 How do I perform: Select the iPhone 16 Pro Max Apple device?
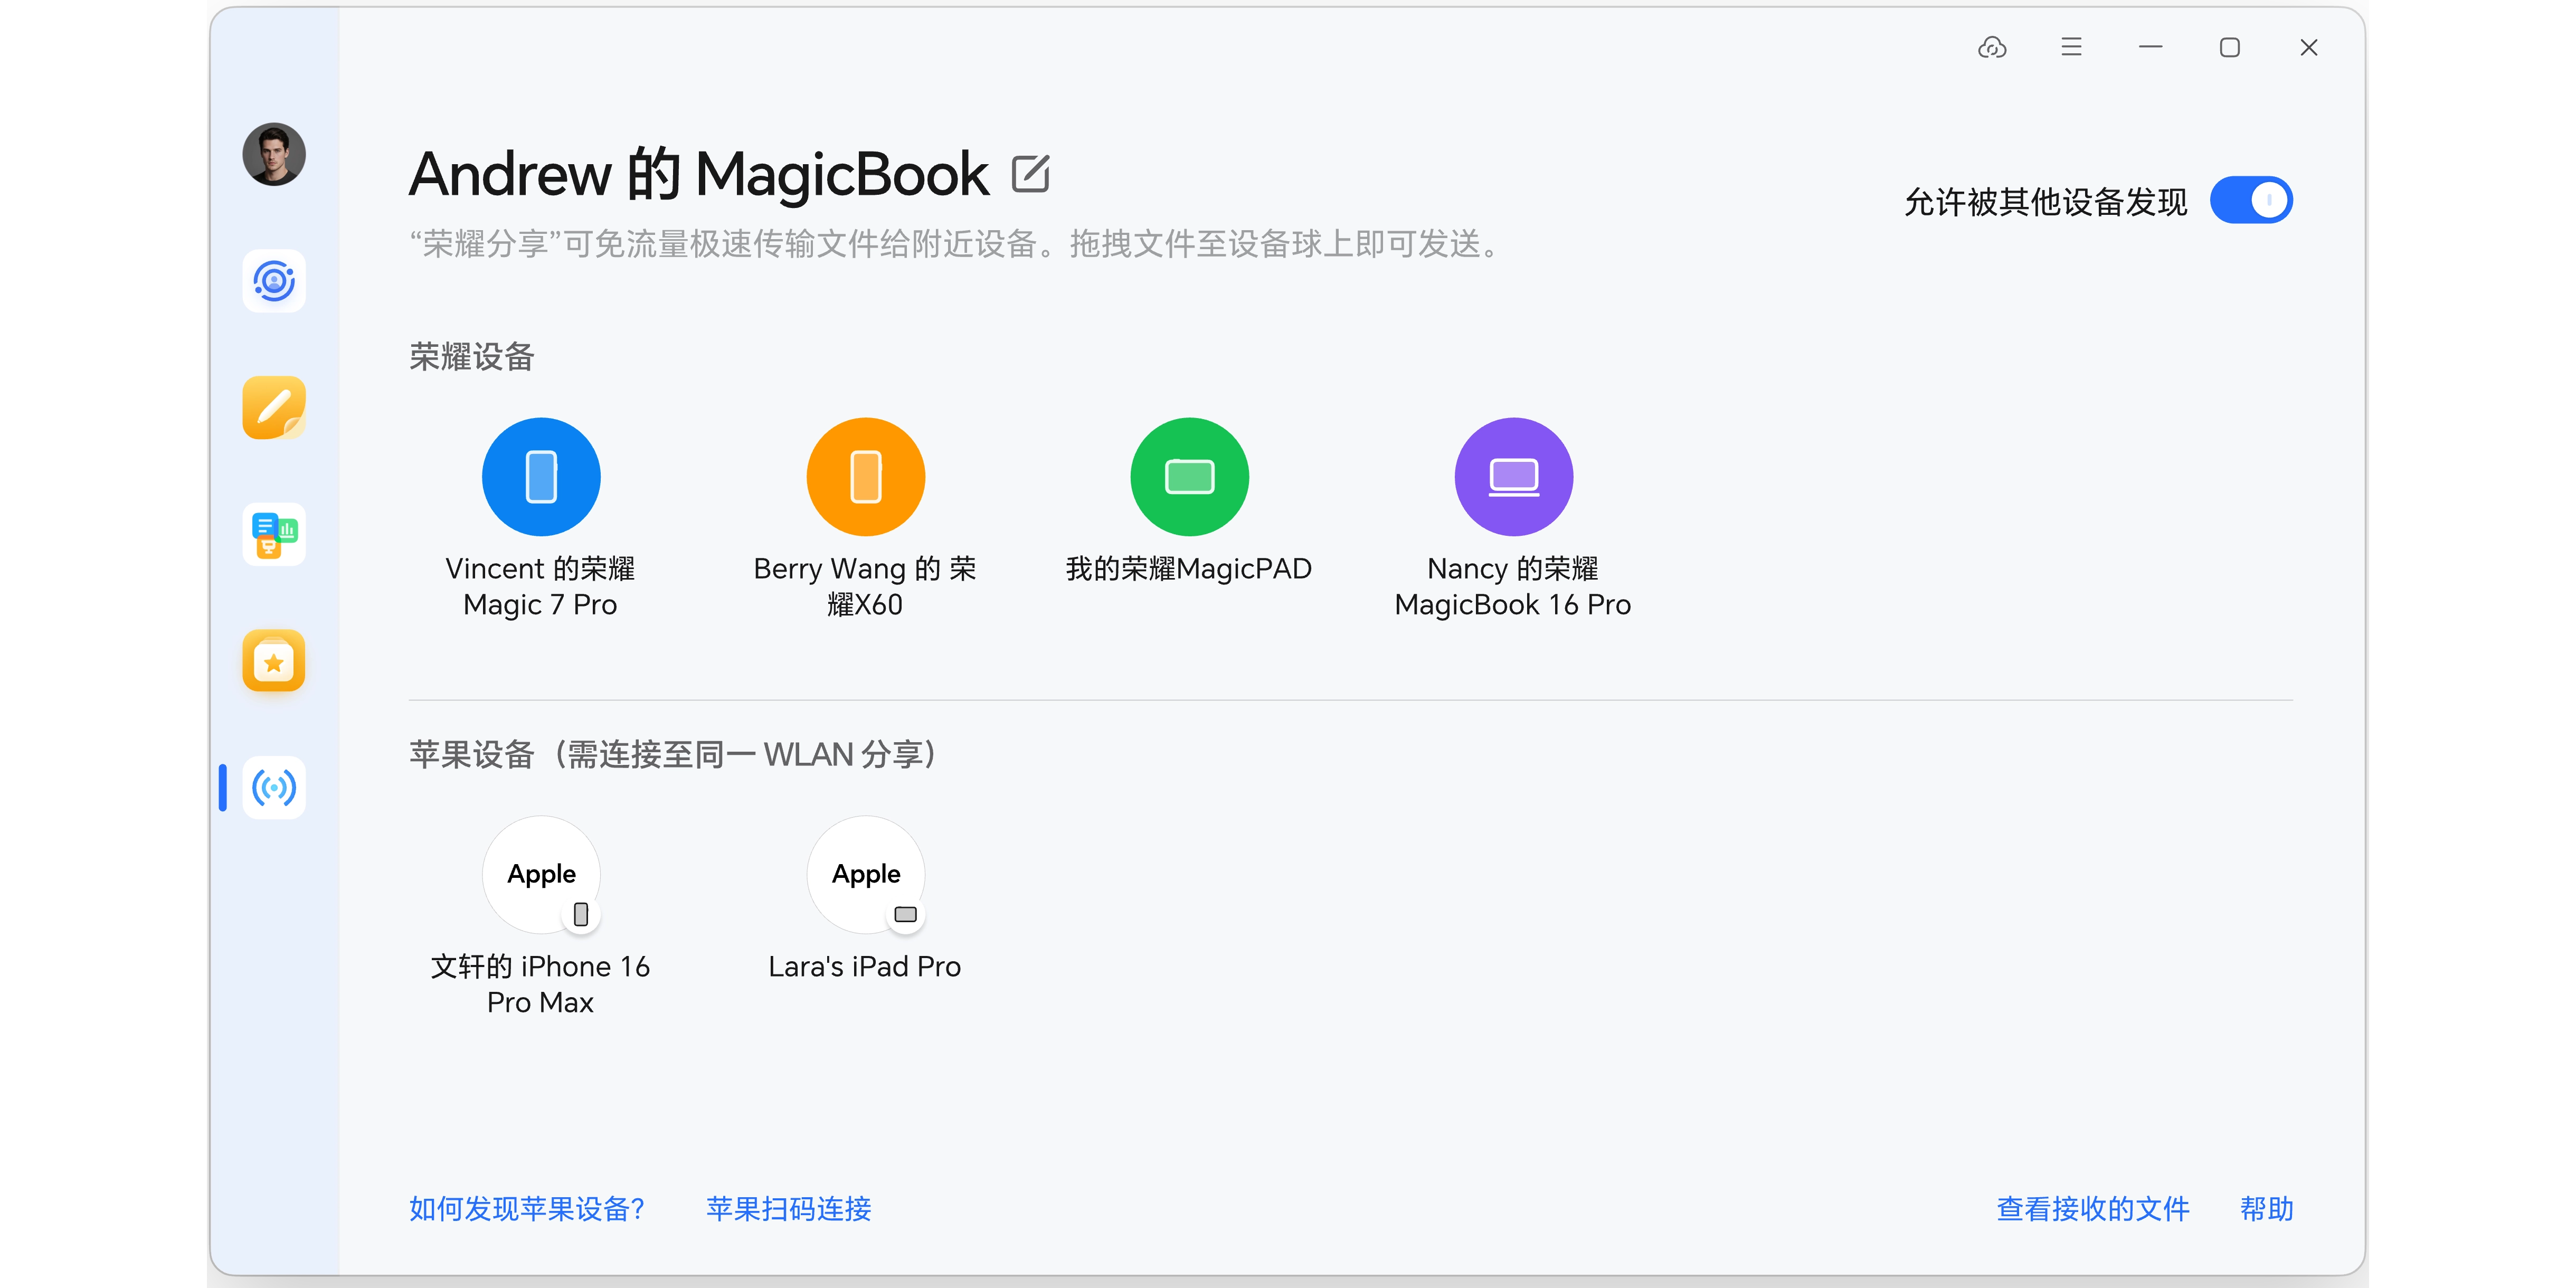tap(541, 875)
